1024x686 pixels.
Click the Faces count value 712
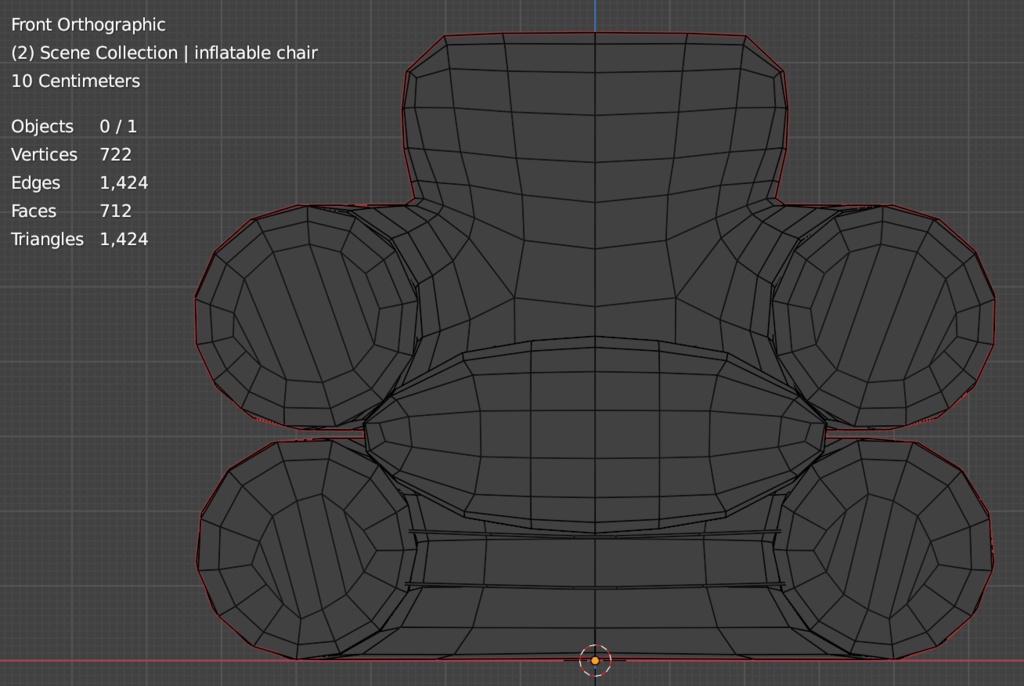pos(115,211)
